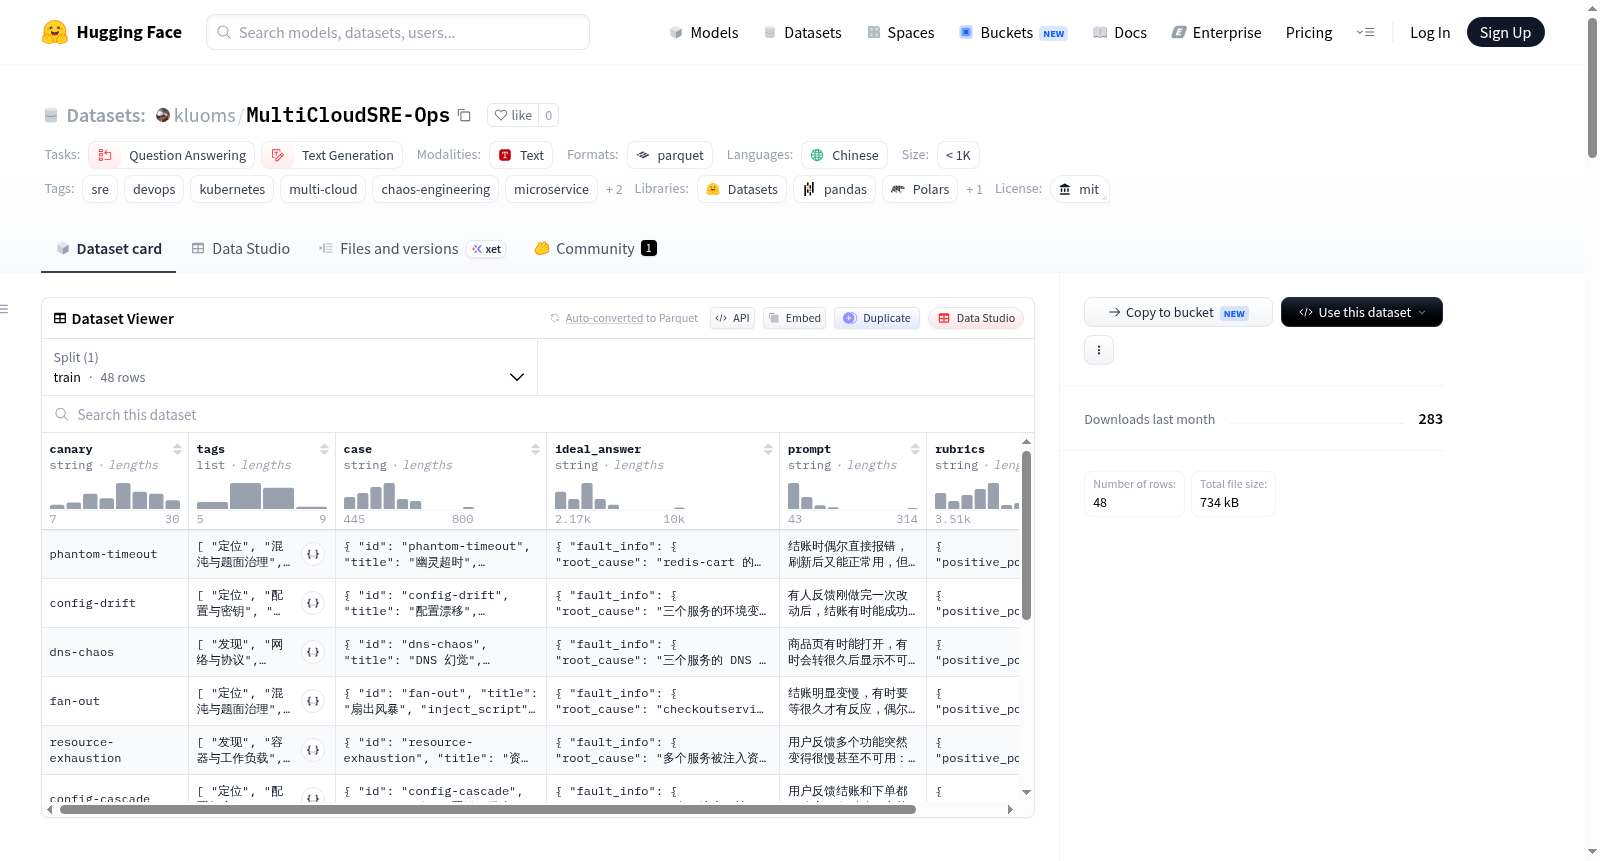1600x861 pixels.
Task: Open Spaces in the top navigation
Action: coord(900,32)
